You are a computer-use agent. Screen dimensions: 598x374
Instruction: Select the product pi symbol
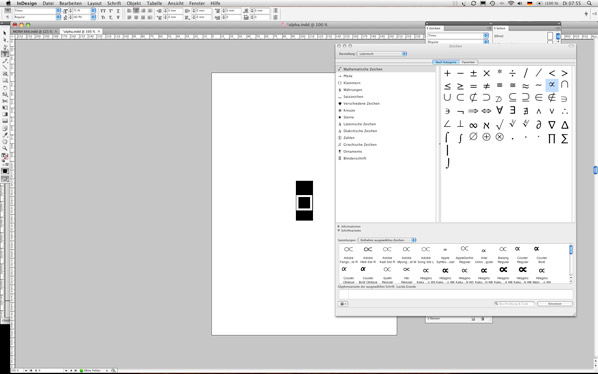[x=551, y=139]
